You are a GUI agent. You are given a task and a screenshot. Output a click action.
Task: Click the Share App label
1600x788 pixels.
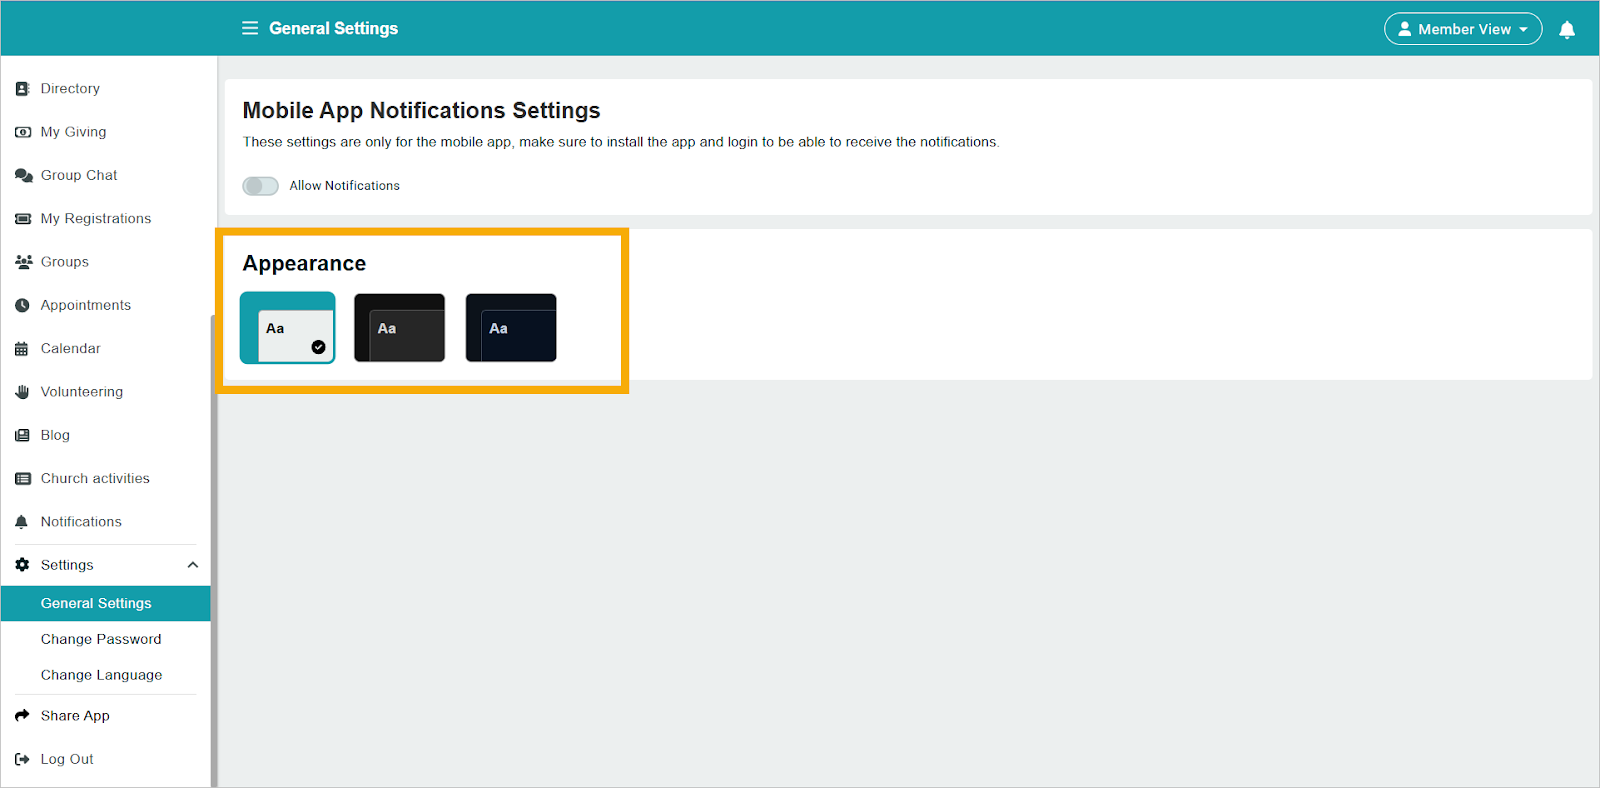75,716
